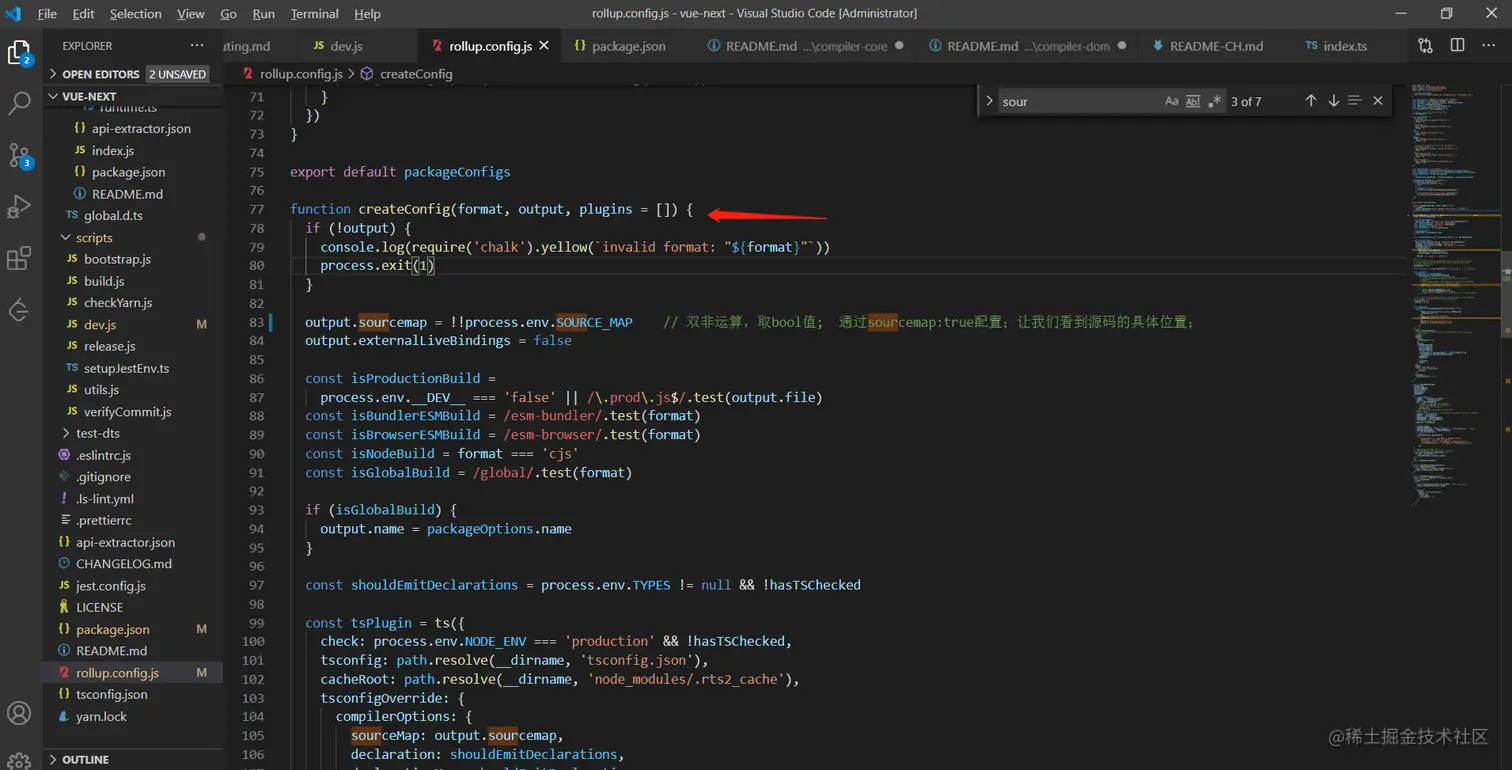This screenshot has width=1512, height=770.
Task: Expand the replace field in find widget
Action: [x=989, y=101]
